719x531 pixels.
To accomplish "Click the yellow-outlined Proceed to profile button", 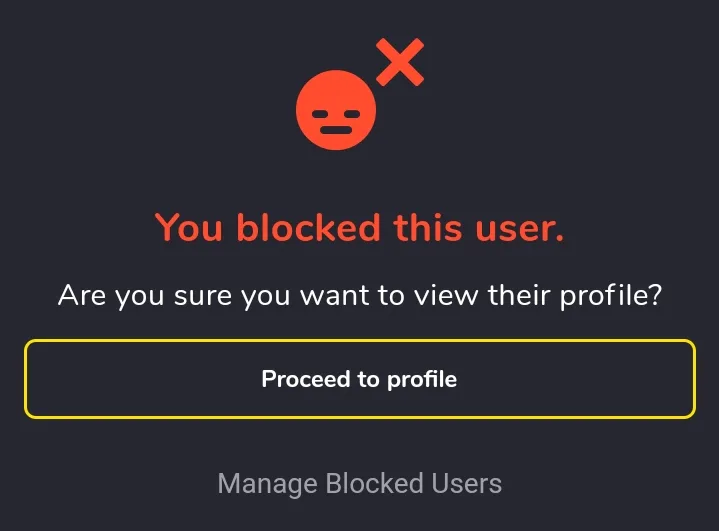I will pyautogui.click(x=360, y=379).
